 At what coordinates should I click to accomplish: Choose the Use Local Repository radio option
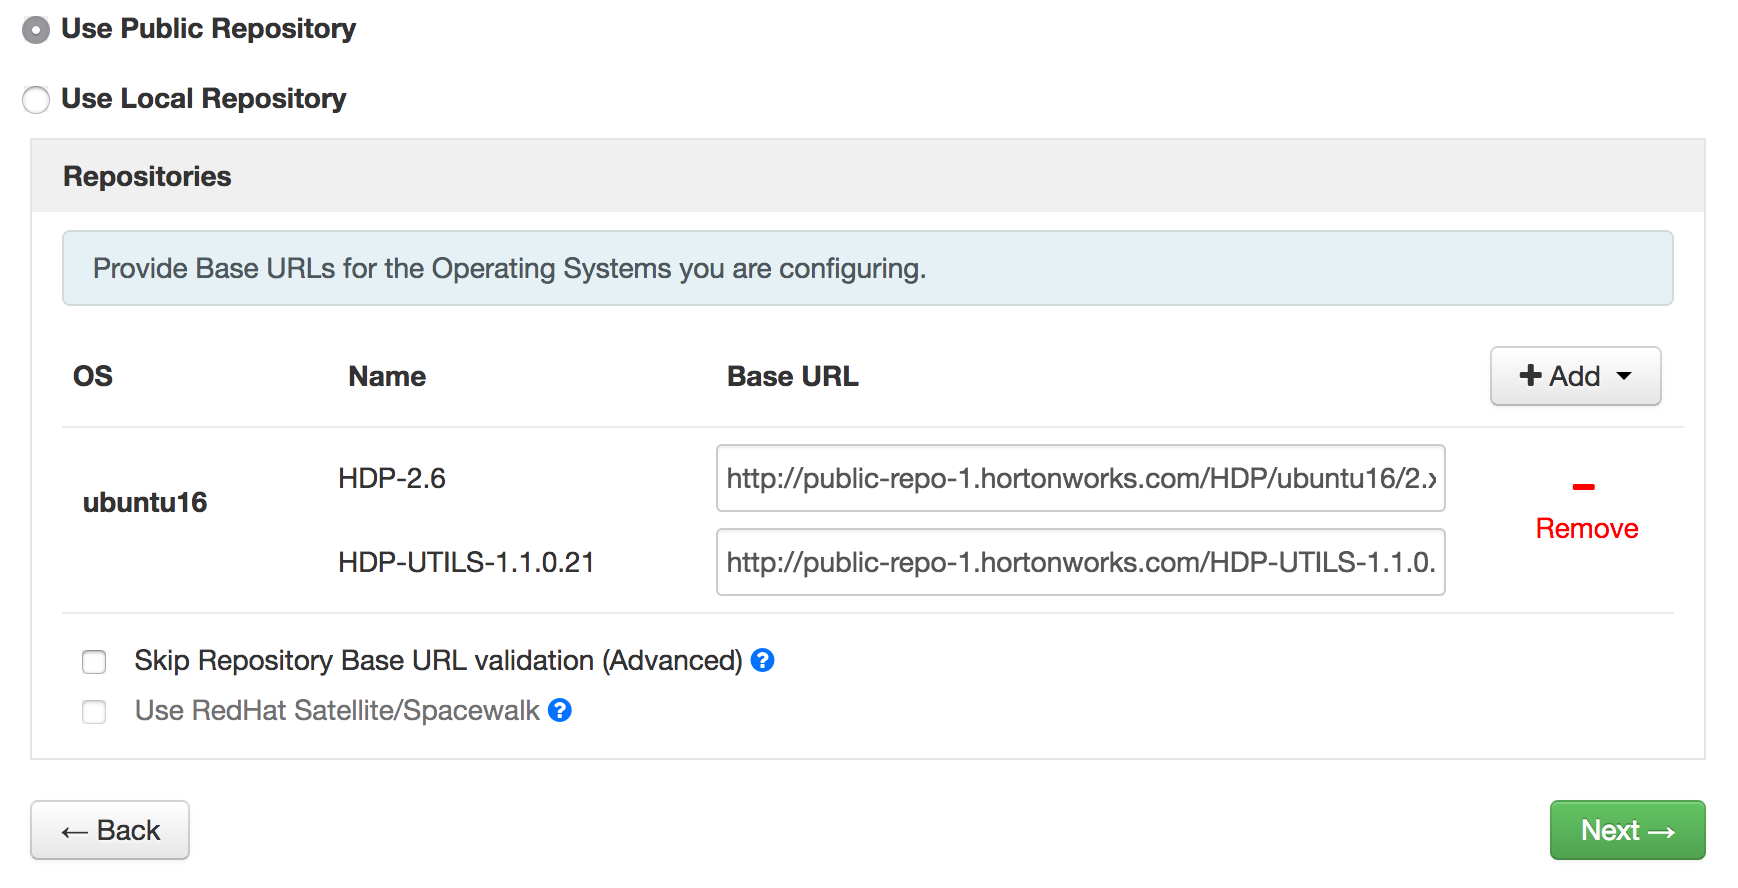tap(36, 100)
